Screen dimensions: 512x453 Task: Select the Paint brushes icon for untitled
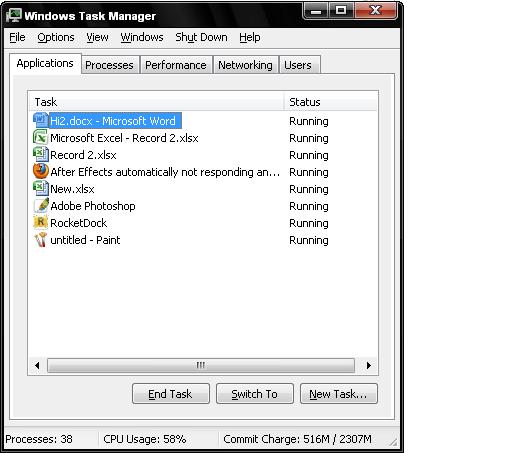click(x=41, y=239)
